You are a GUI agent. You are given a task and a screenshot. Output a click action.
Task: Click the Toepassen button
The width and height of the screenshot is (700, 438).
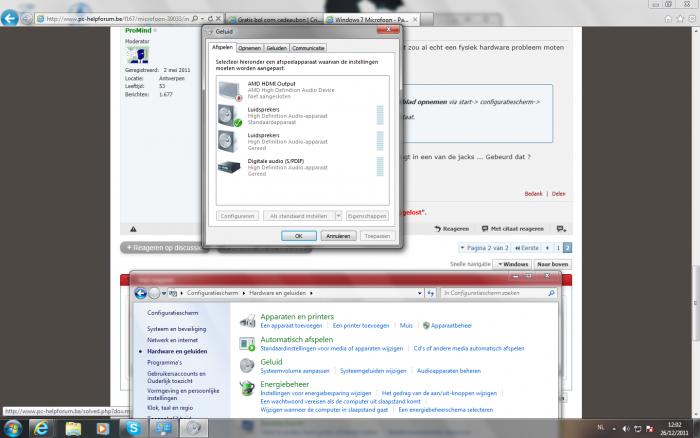377,236
